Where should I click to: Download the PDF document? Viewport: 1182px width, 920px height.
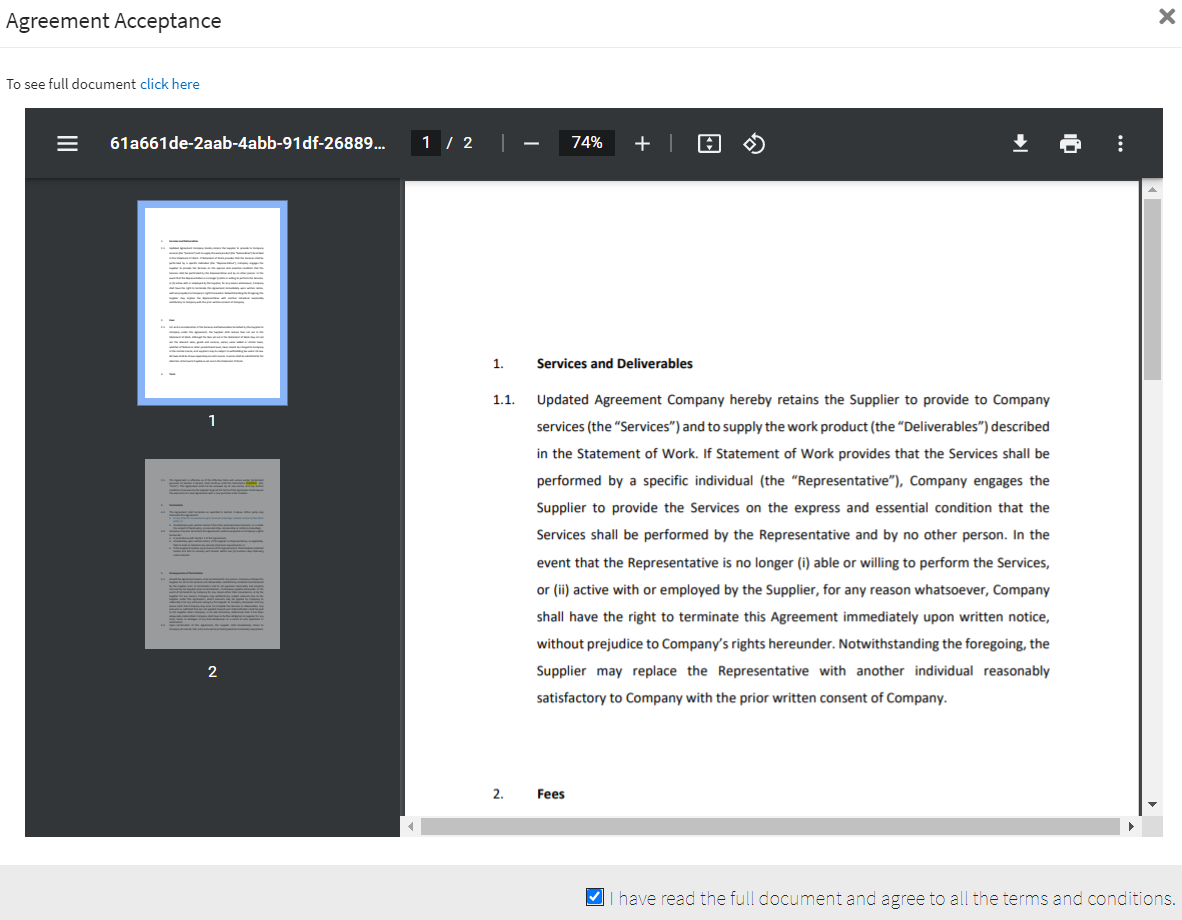(1020, 143)
